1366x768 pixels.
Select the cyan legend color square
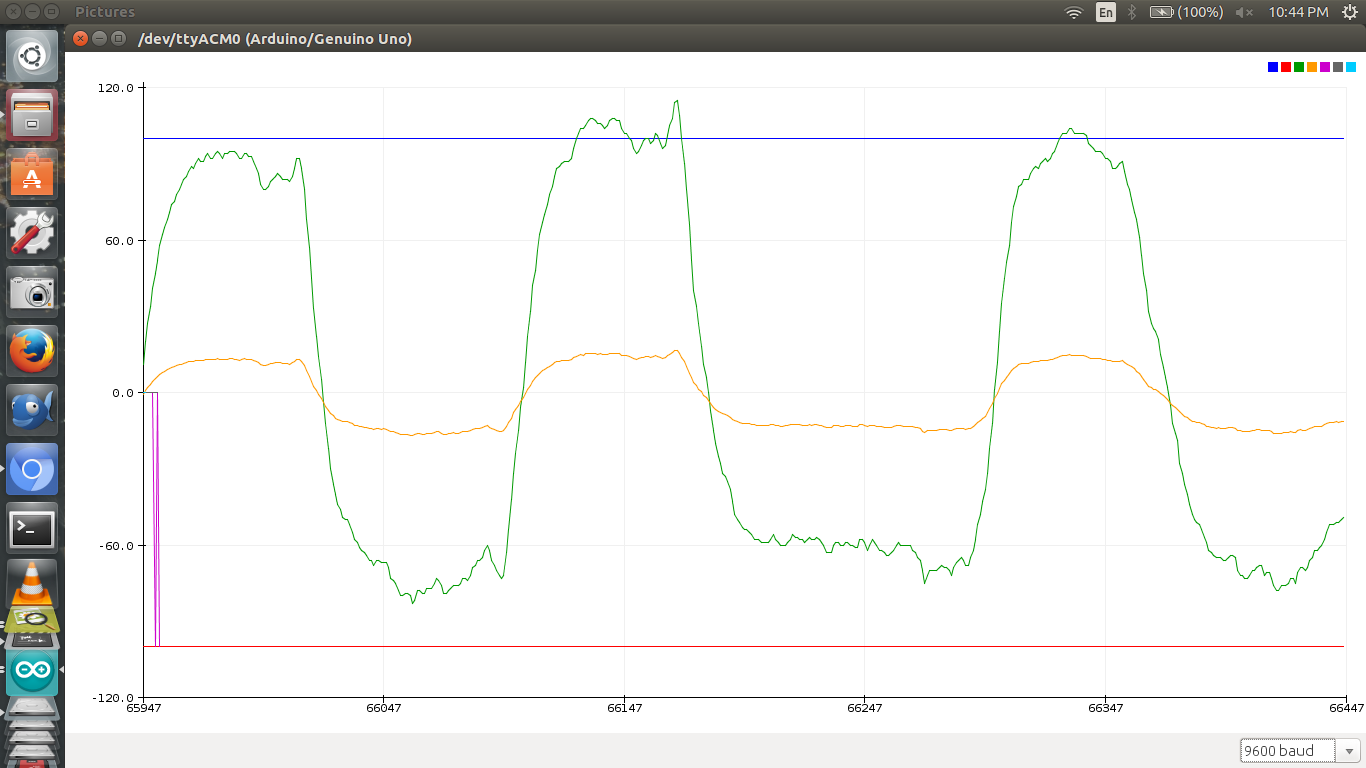click(x=1351, y=67)
